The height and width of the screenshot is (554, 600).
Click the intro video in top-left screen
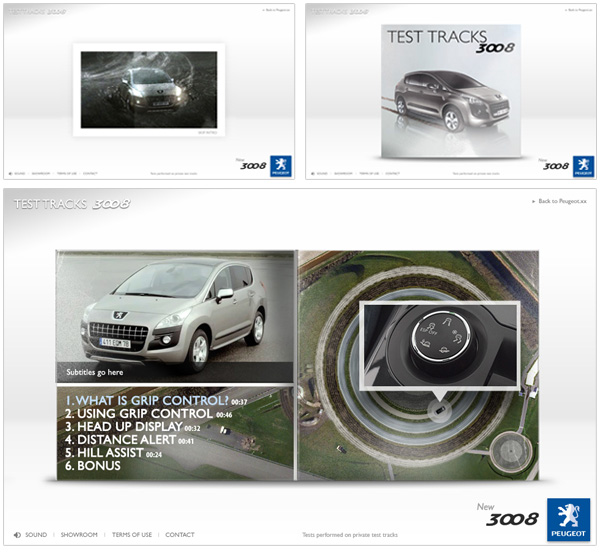(149, 90)
